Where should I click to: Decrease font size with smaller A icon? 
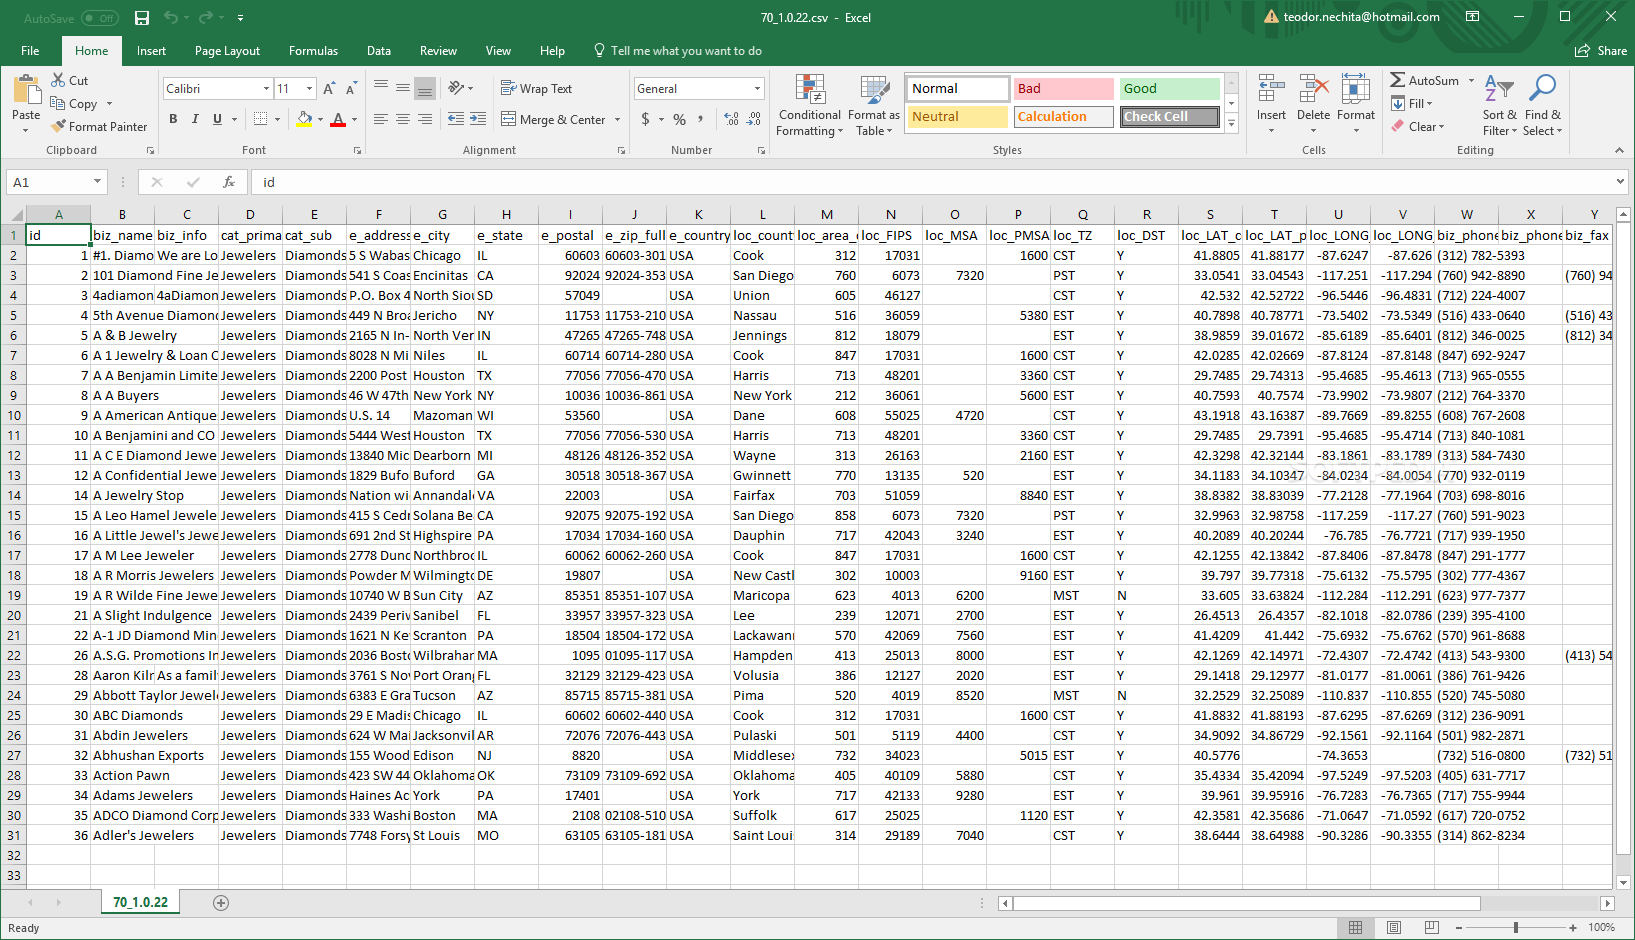(351, 88)
